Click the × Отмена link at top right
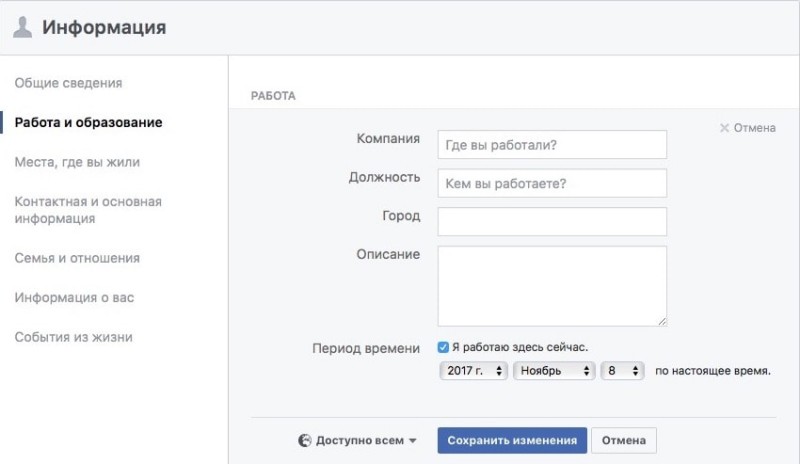 click(x=747, y=128)
